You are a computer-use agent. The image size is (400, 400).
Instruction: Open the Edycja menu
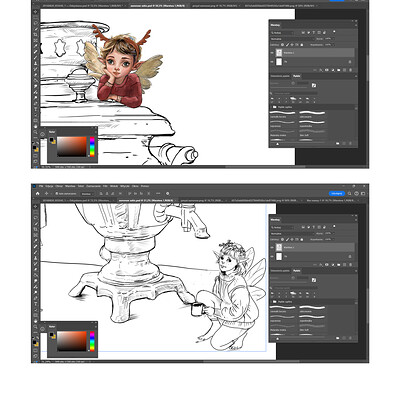click(x=49, y=186)
